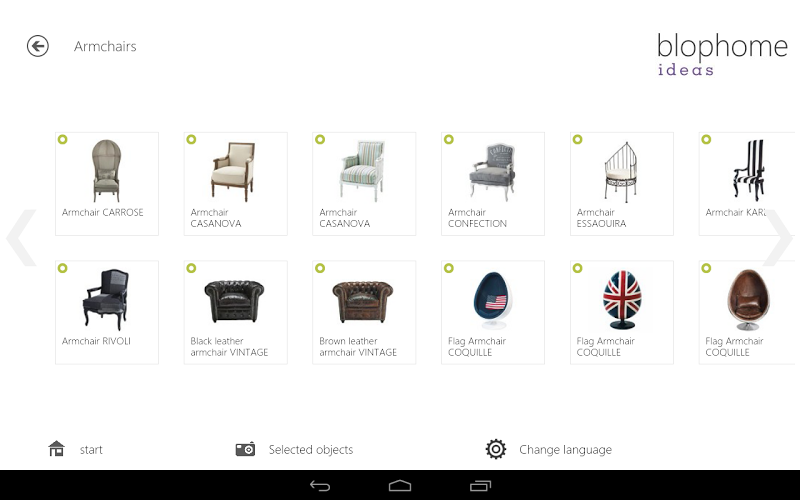
Task: Go to next page with right chevron
Action: [779, 238]
